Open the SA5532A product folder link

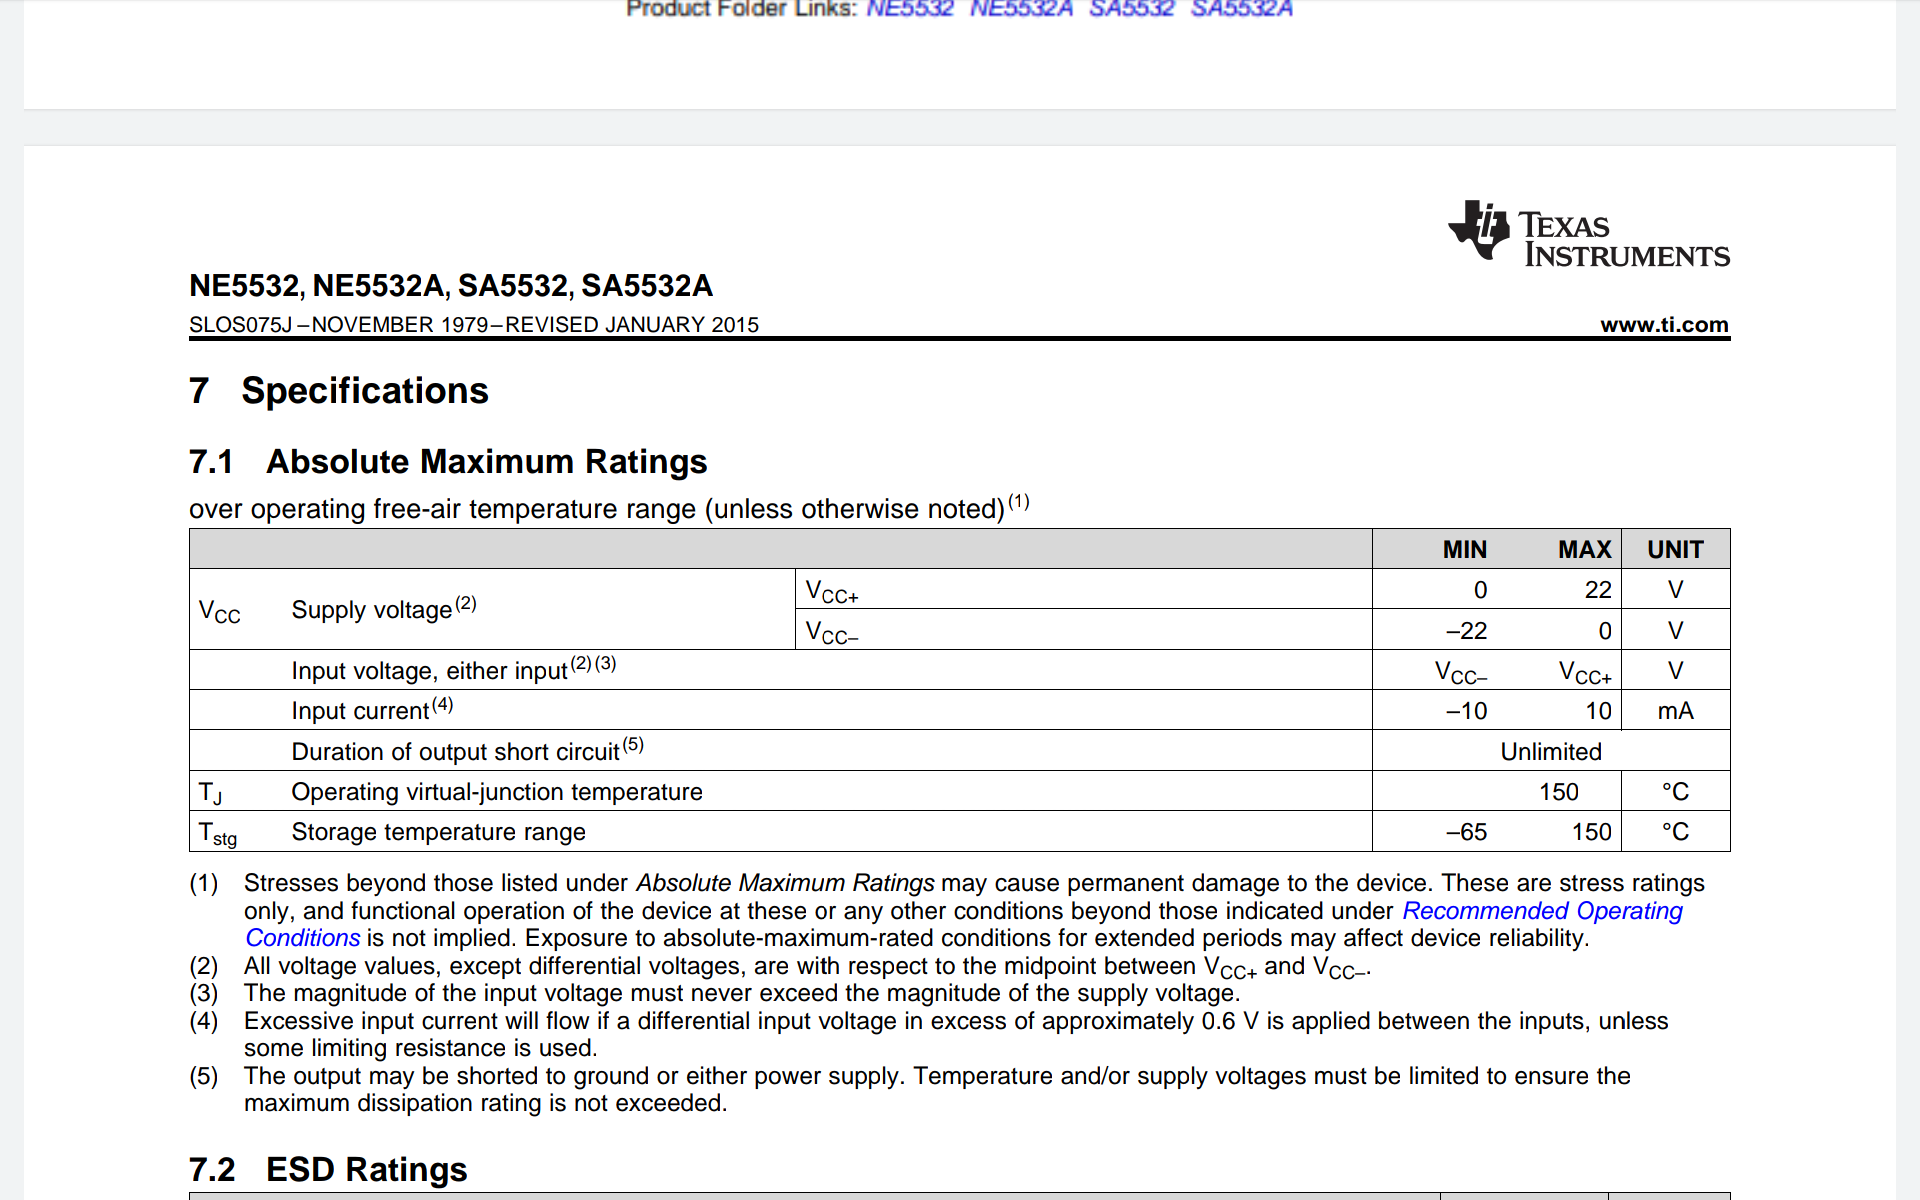click(x=1242, y=9)
